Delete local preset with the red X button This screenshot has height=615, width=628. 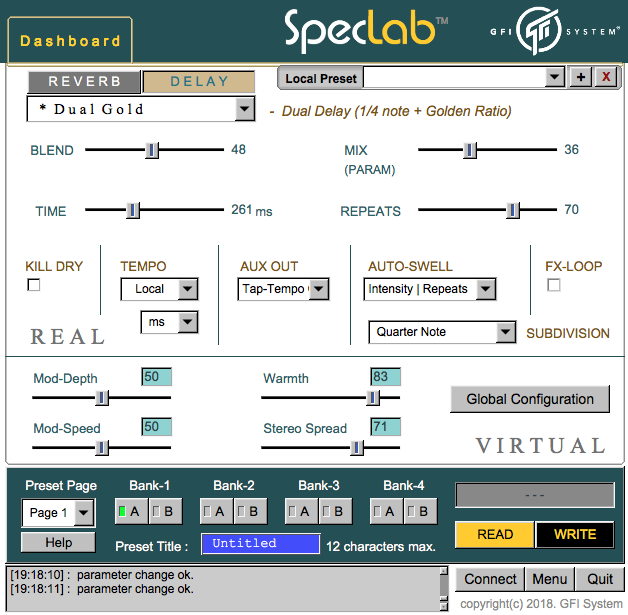point(606,77)
